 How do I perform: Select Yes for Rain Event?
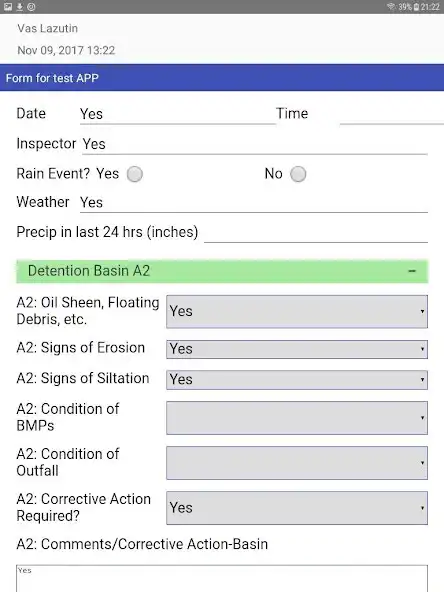(x=135, y=174)
